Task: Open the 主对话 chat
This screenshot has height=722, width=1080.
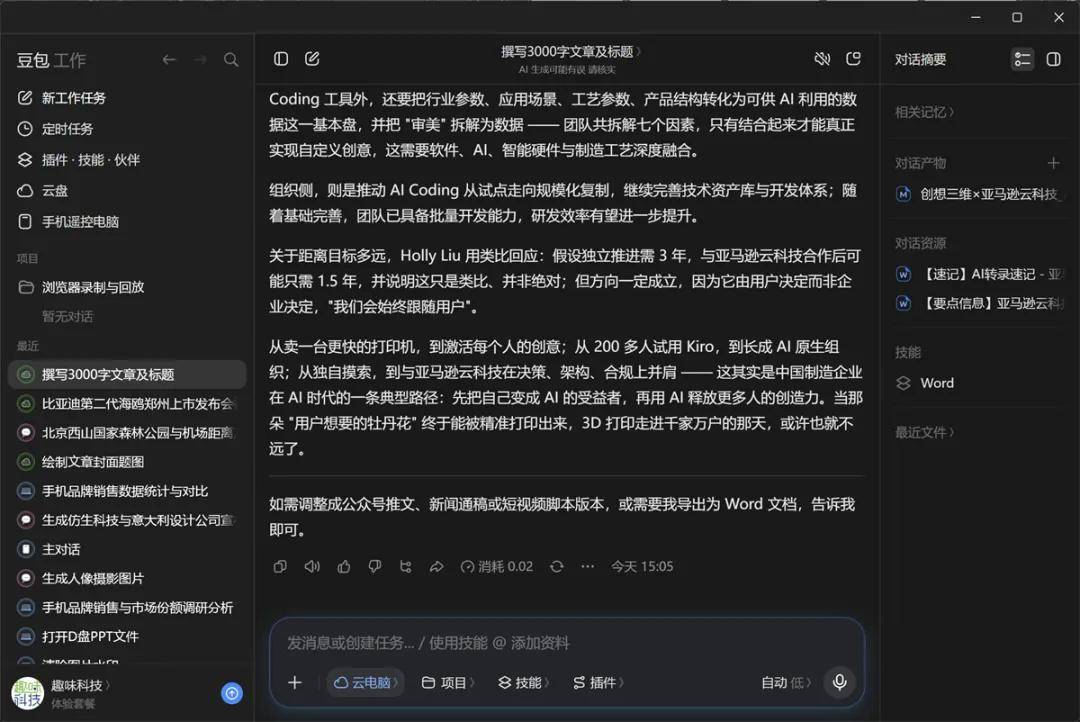Action: 127,549
